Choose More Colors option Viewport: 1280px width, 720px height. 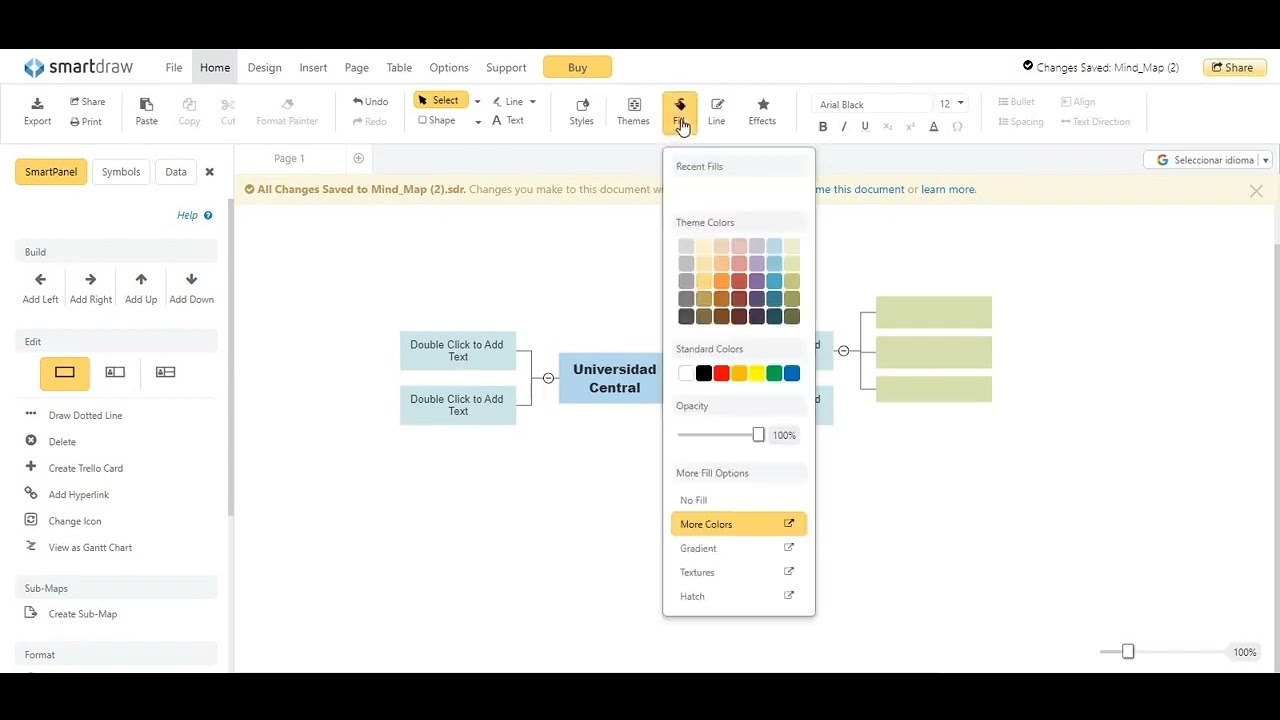739,524
